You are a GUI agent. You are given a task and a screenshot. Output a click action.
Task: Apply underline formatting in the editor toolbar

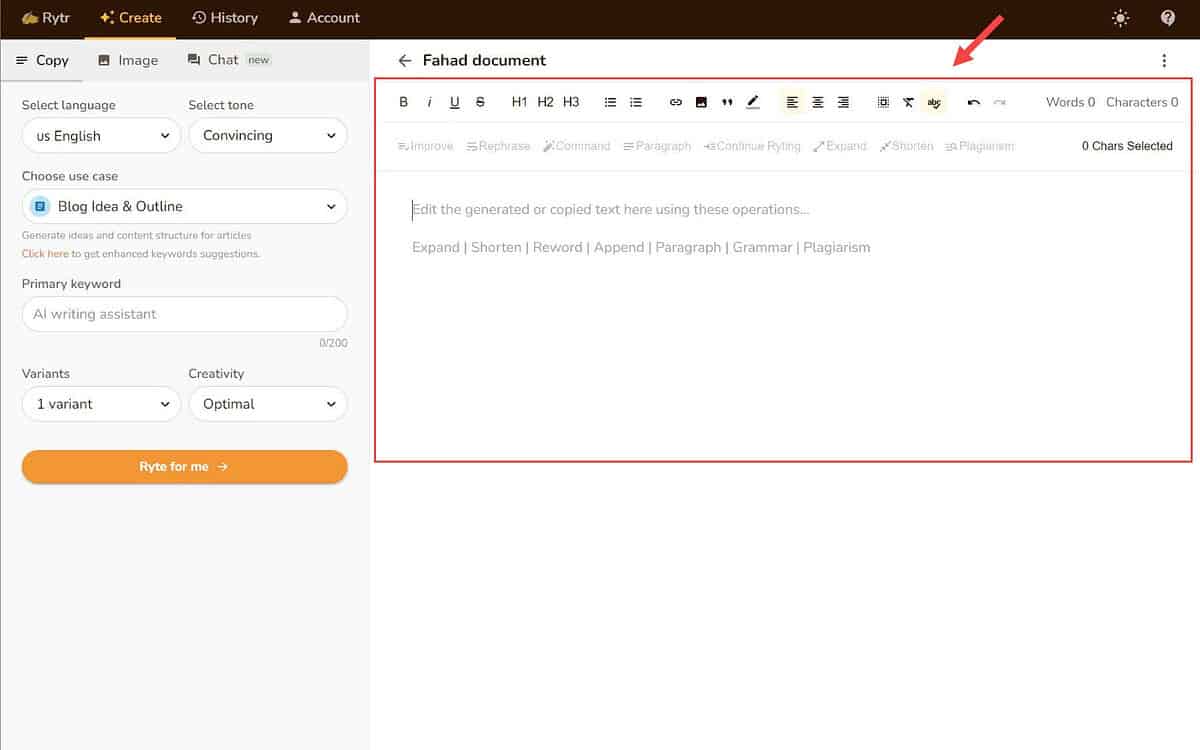point(455,102)
